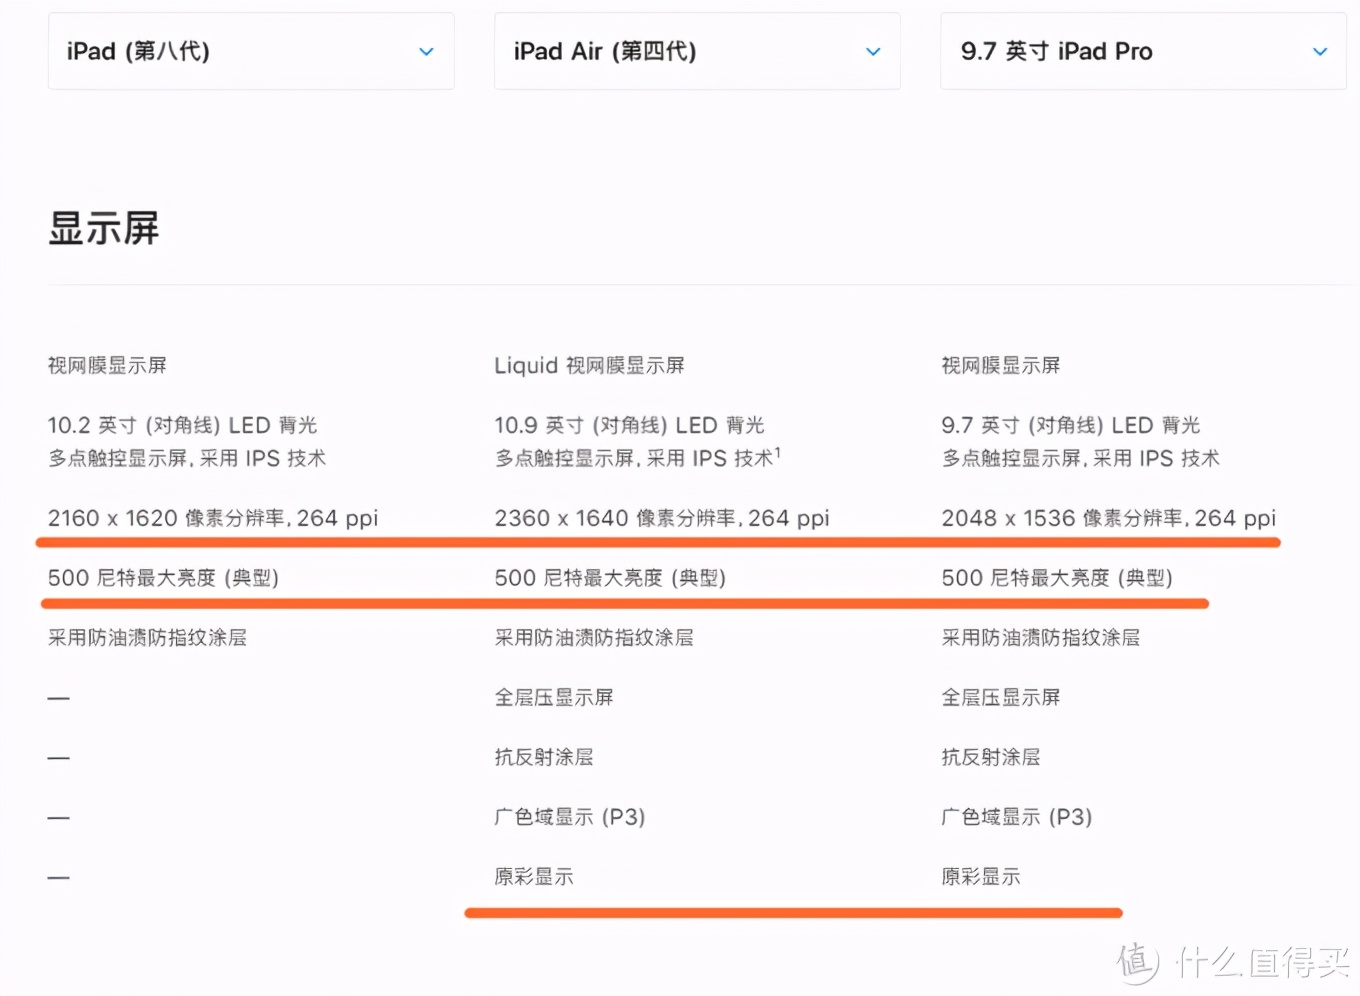Click the circular 值 badge icon

click(x=1138, y=962)
